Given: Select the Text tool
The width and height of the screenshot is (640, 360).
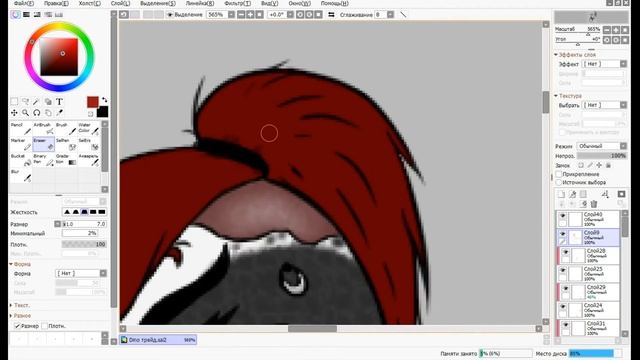Looking at the screenshot, I should (x=59, y=101).
